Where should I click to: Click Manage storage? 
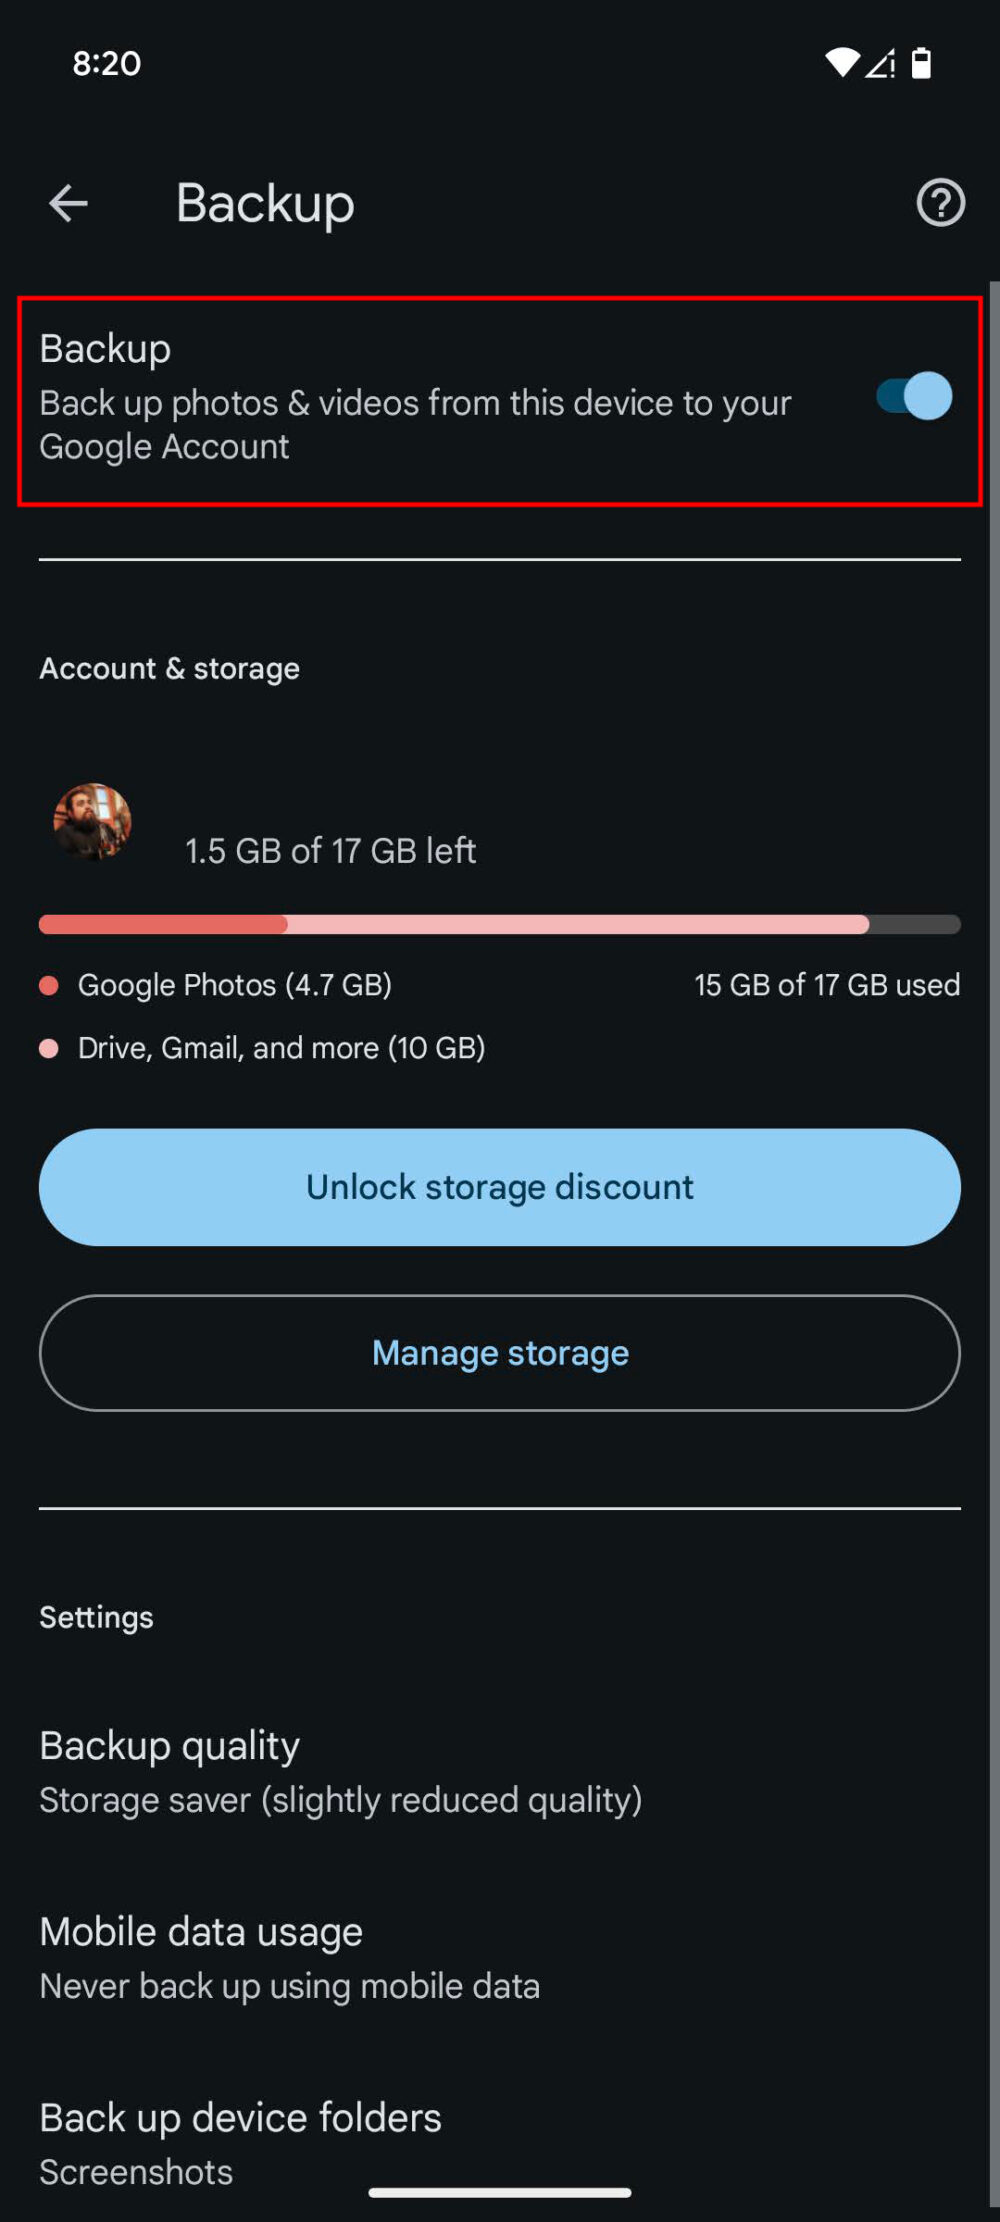(499, 1353)
